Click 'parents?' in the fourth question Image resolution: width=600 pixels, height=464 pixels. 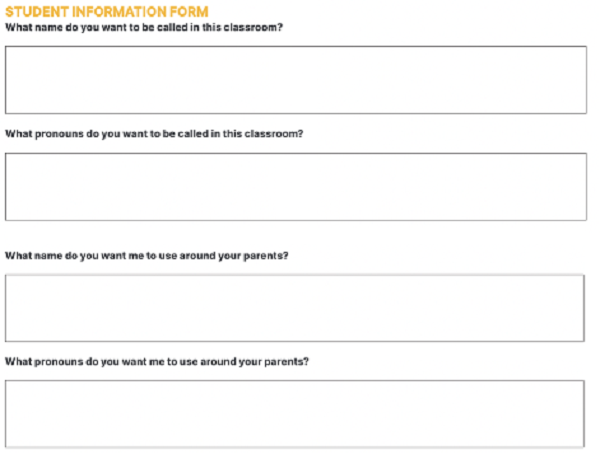point(287,360)
